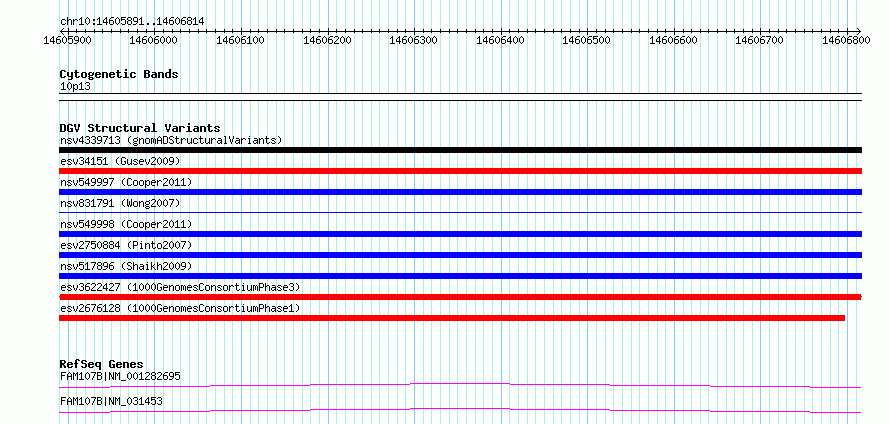
Task: Open gene FAM107B|NM_031453 label
Action: pos(111,401)
